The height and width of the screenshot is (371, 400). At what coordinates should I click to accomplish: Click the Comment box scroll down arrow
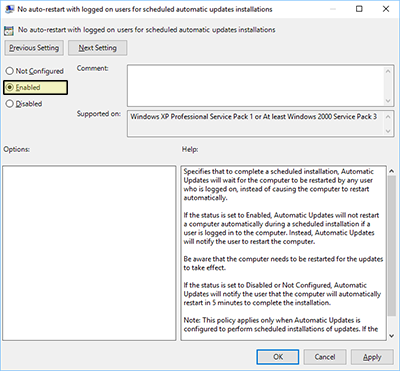click(388, 101)
